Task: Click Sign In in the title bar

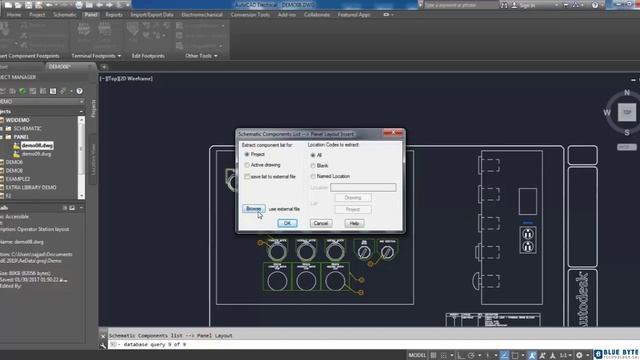Action: tap(527, 5)
